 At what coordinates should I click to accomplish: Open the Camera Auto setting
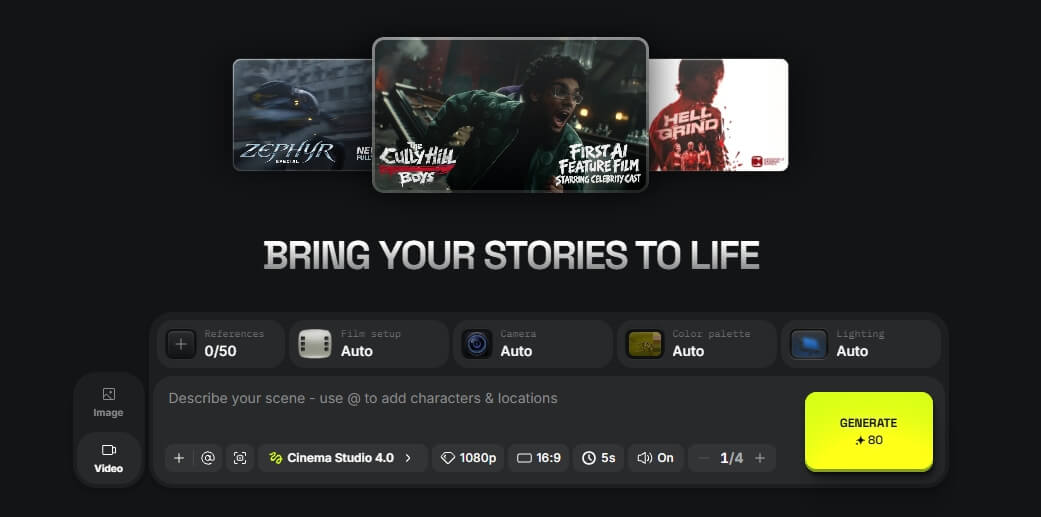pyautogui.click(x=532, y=344)
